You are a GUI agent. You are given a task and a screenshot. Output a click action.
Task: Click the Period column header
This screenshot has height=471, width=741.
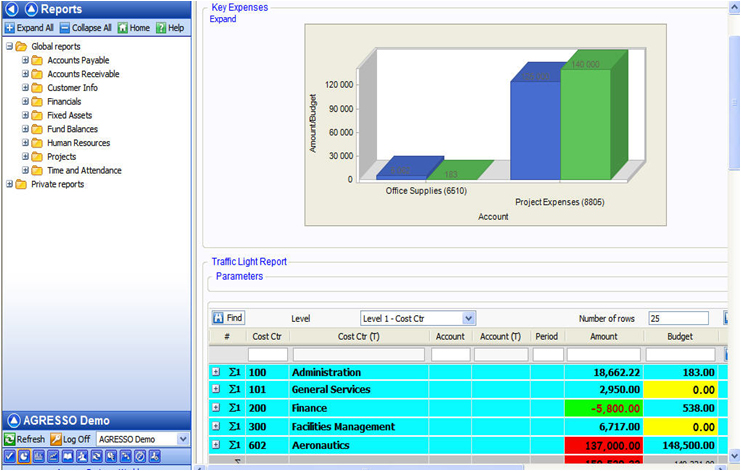click(547, 336)
